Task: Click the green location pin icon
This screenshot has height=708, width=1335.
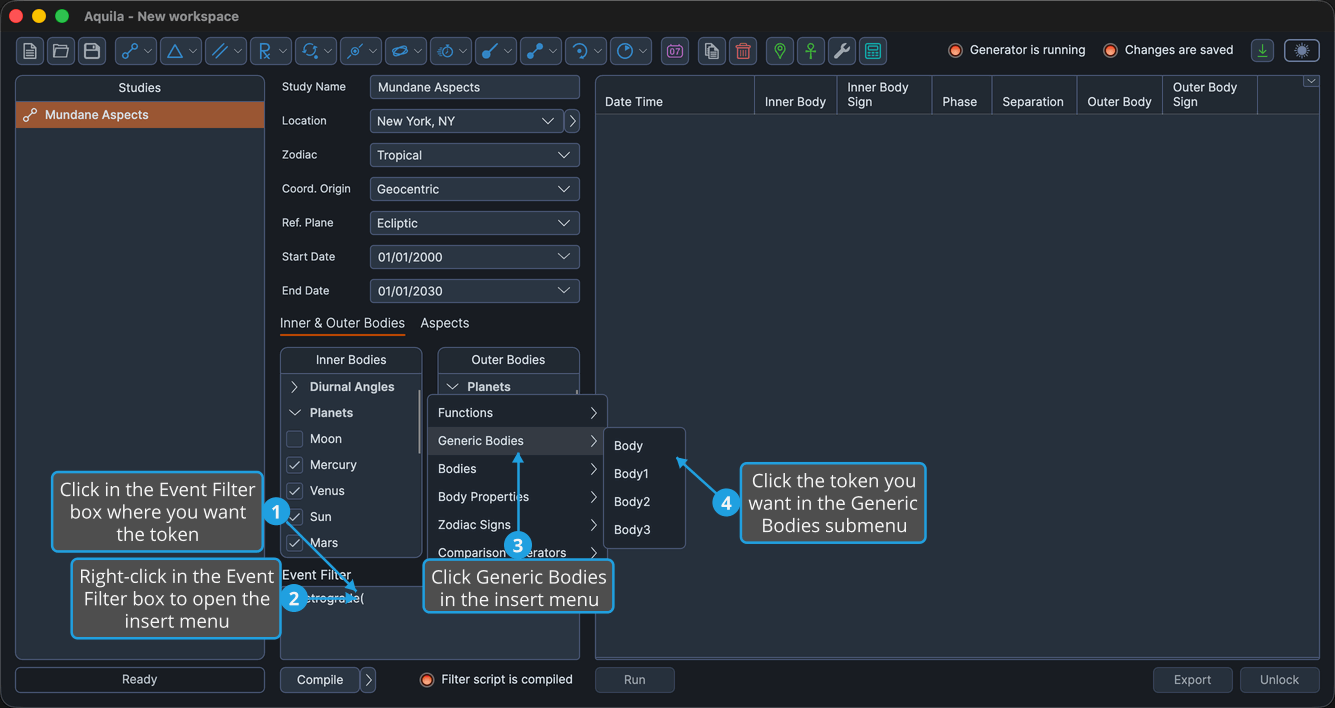Action: (x=780, y=51)
